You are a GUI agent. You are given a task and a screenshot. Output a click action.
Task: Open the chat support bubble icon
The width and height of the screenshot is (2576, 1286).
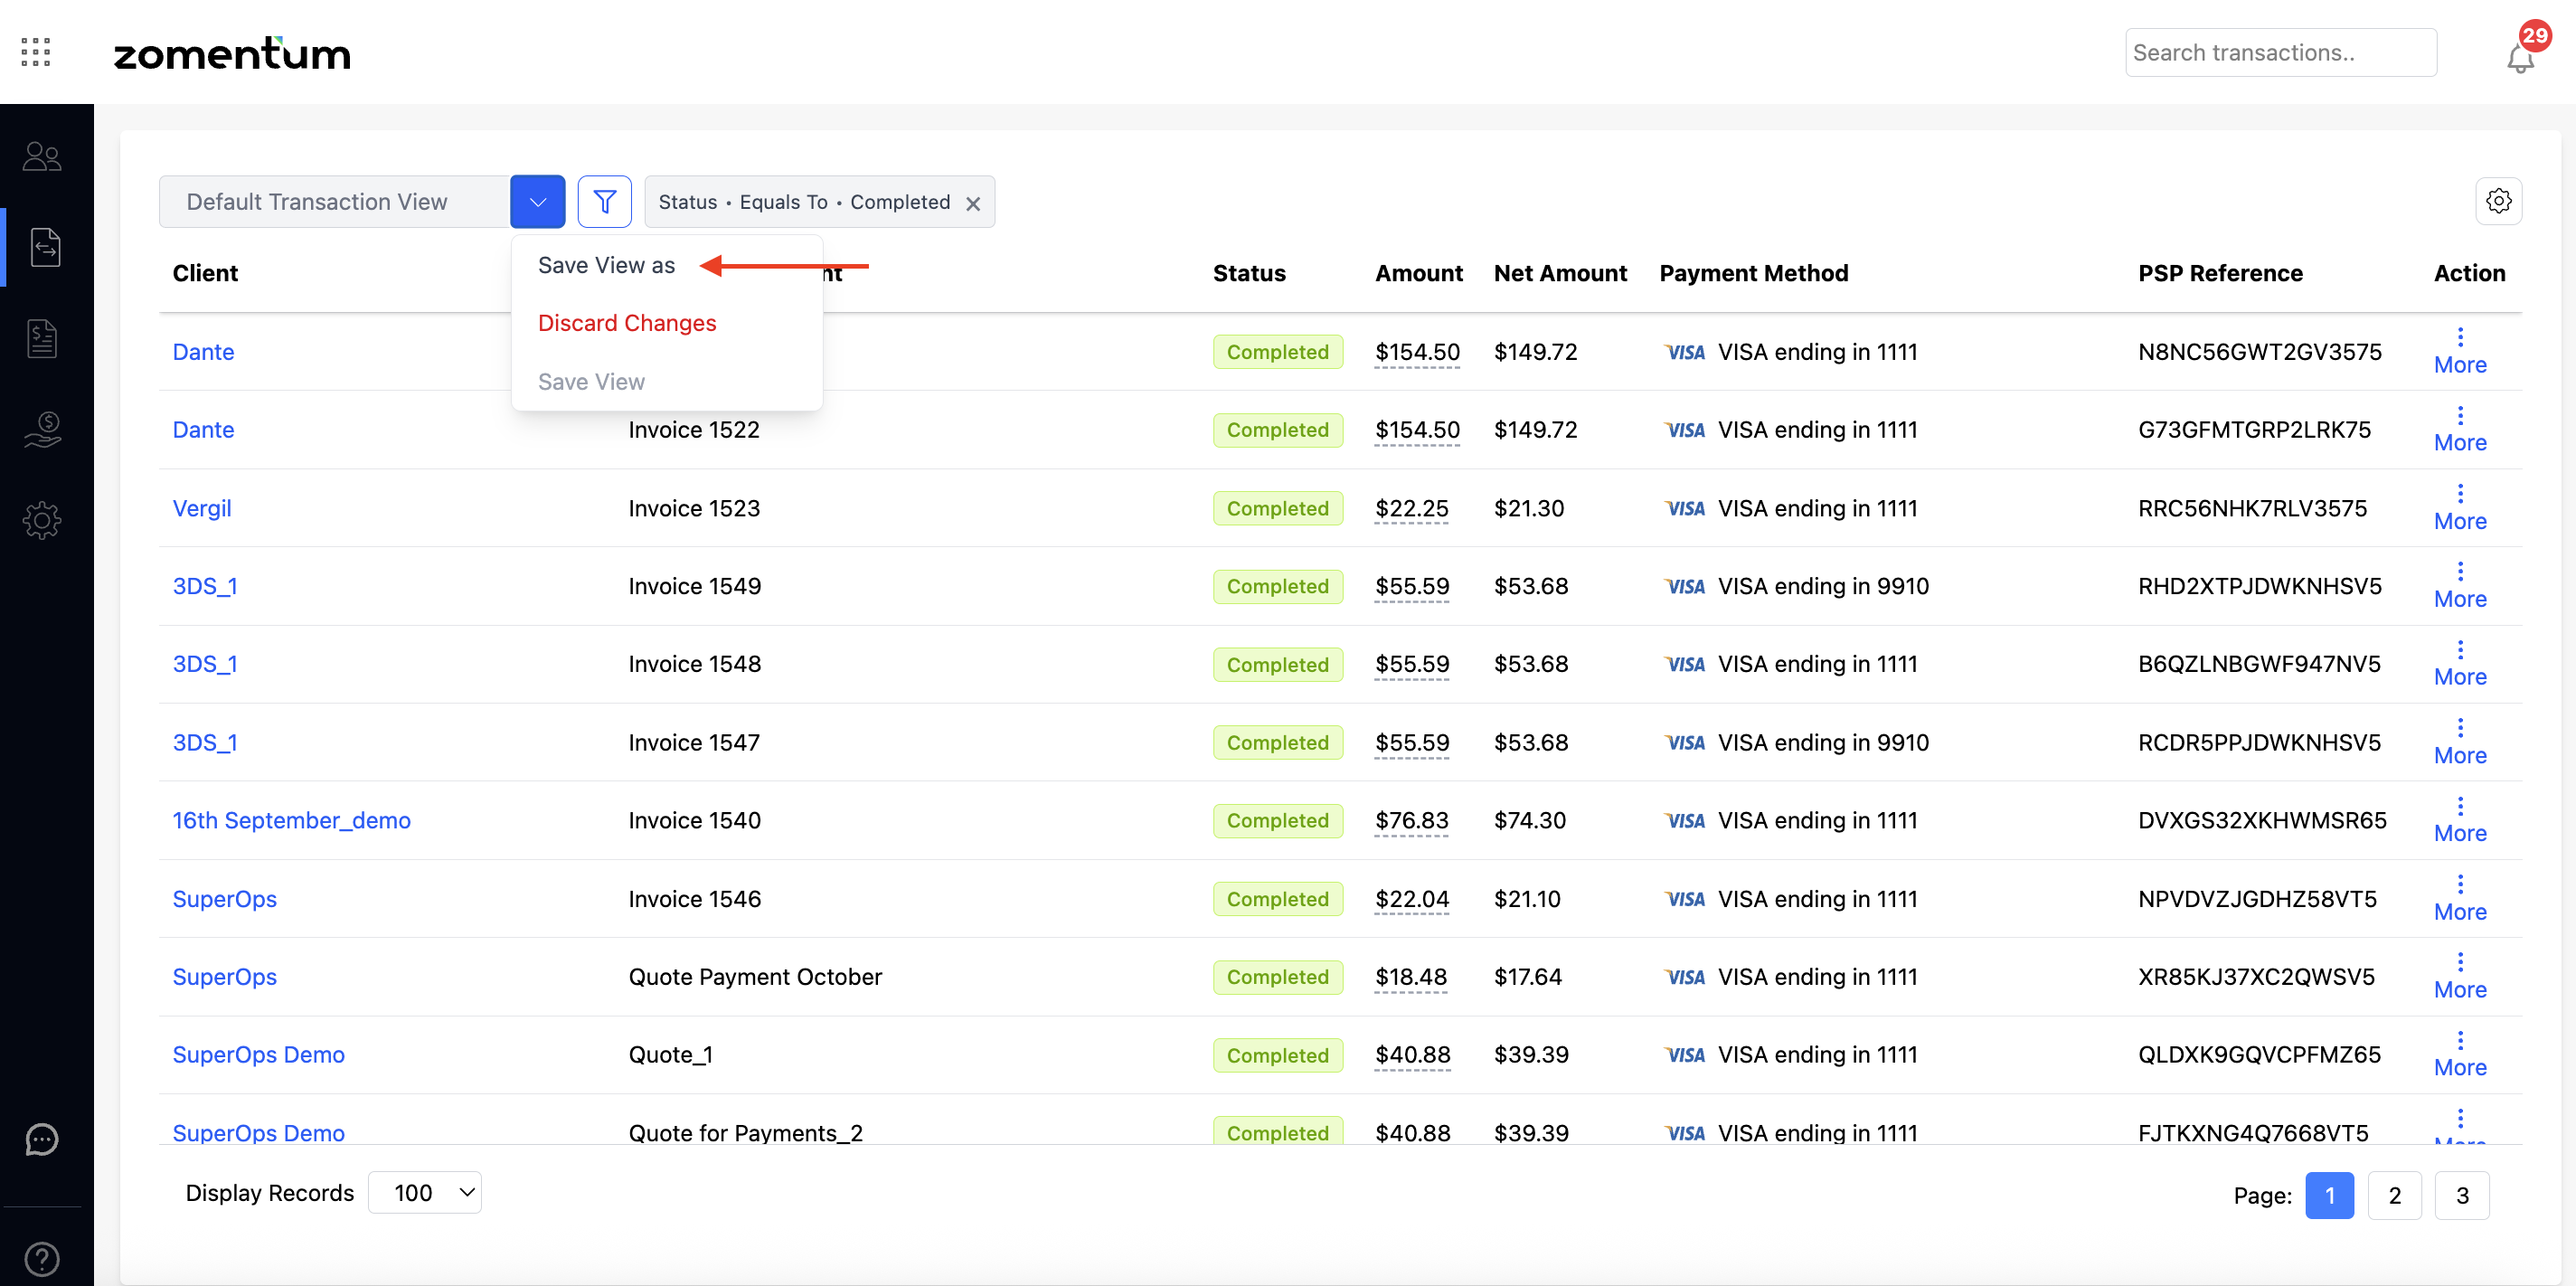pyautogui.click(x=42, y=1139)
